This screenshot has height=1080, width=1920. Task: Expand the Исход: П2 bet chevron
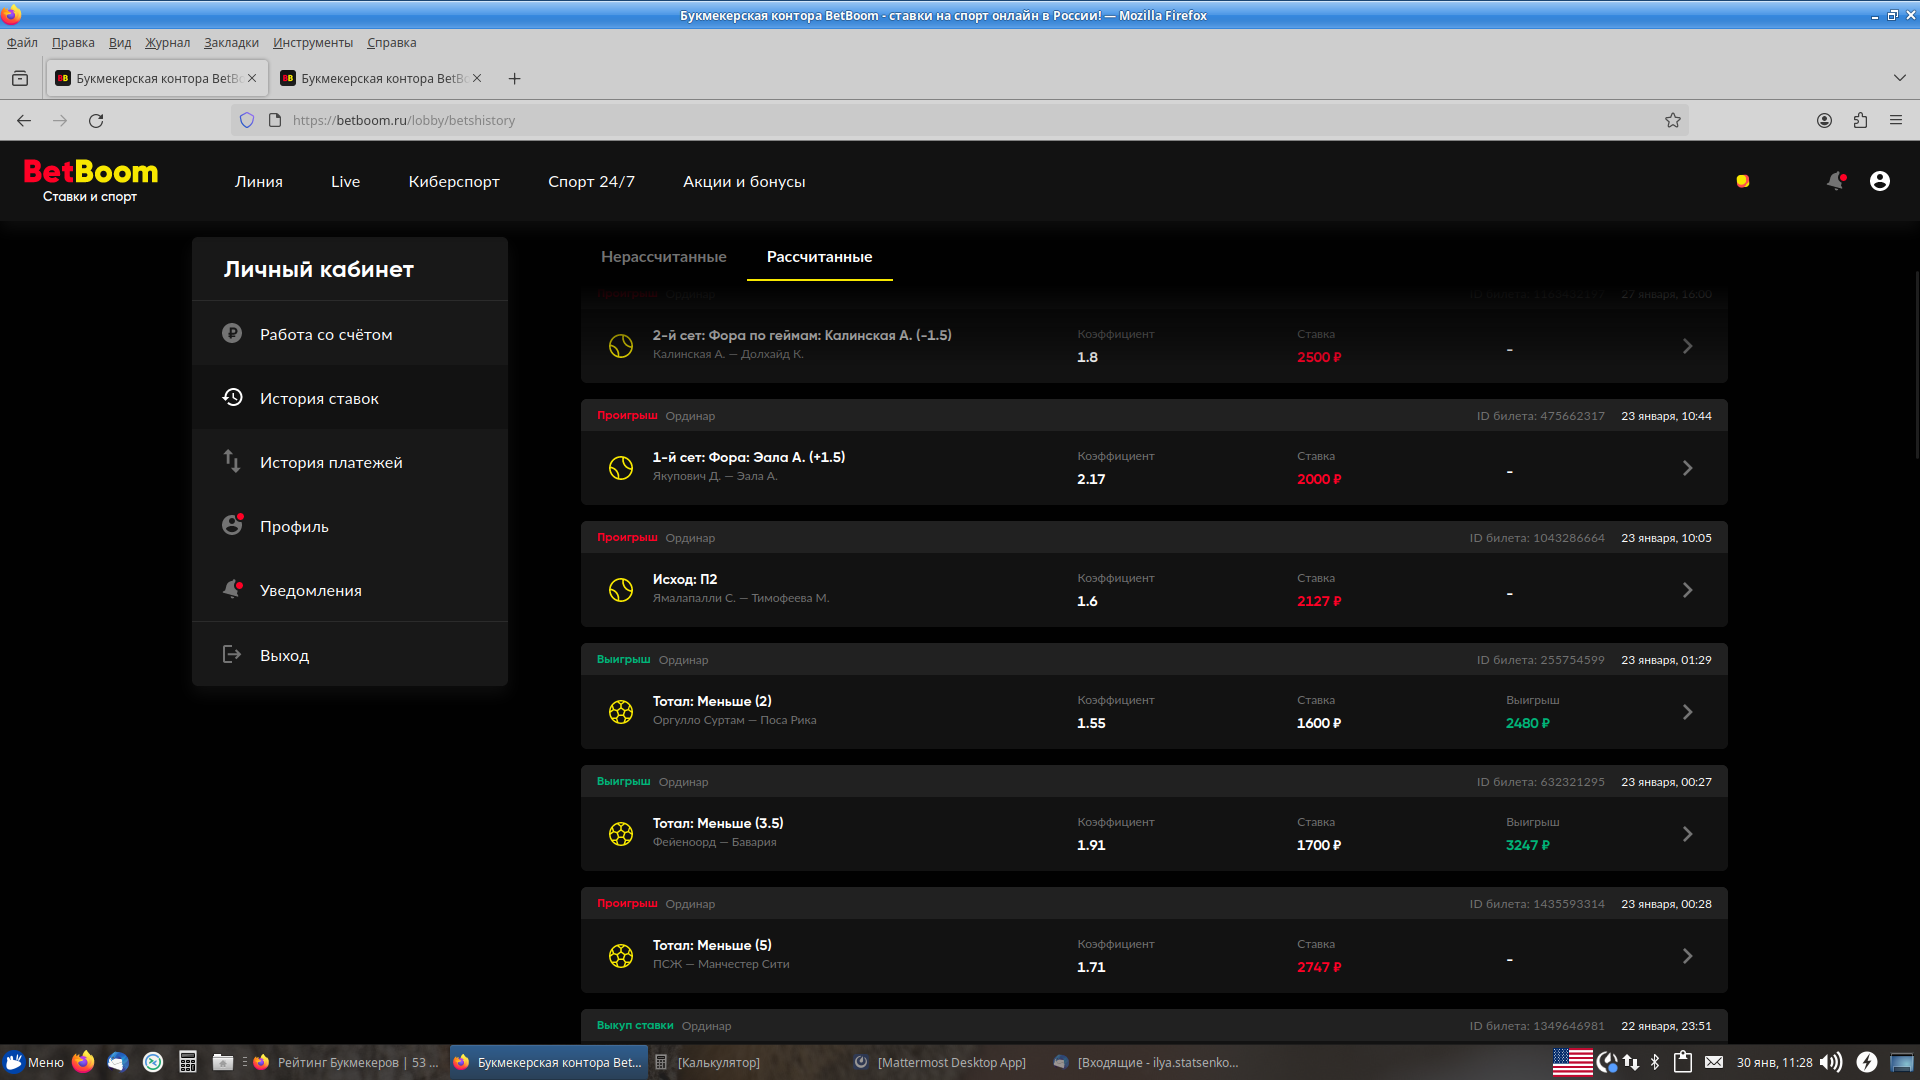[x=1687, y=590]
